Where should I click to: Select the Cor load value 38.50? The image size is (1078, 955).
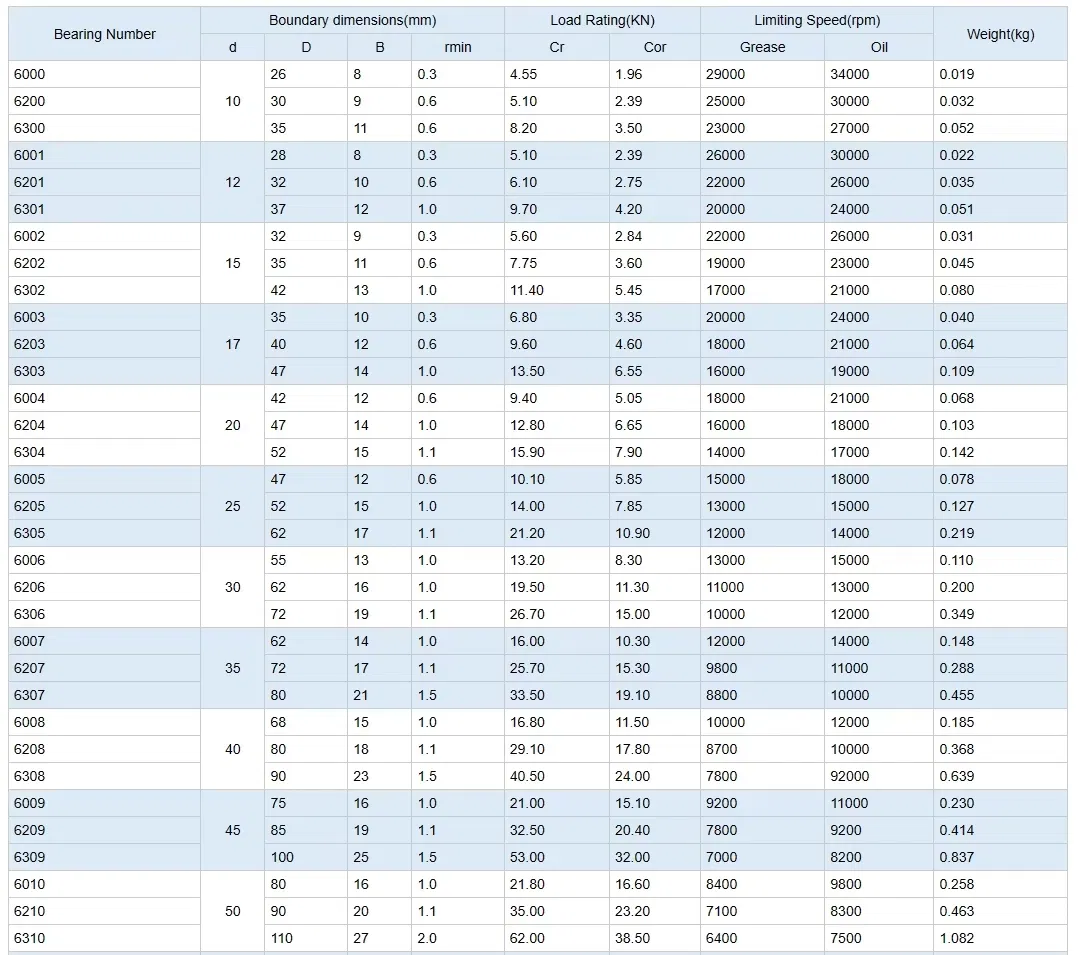point(632,938)
